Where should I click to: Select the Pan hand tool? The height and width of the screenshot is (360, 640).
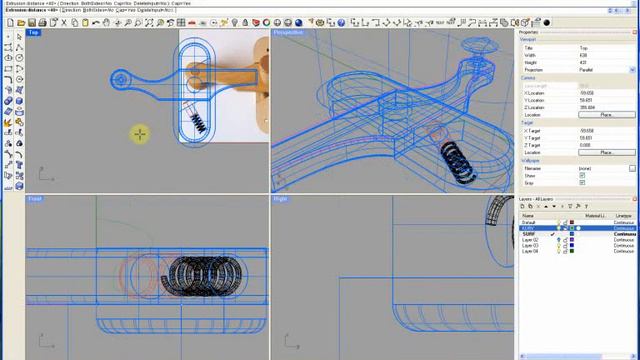[x=107, y=23]
